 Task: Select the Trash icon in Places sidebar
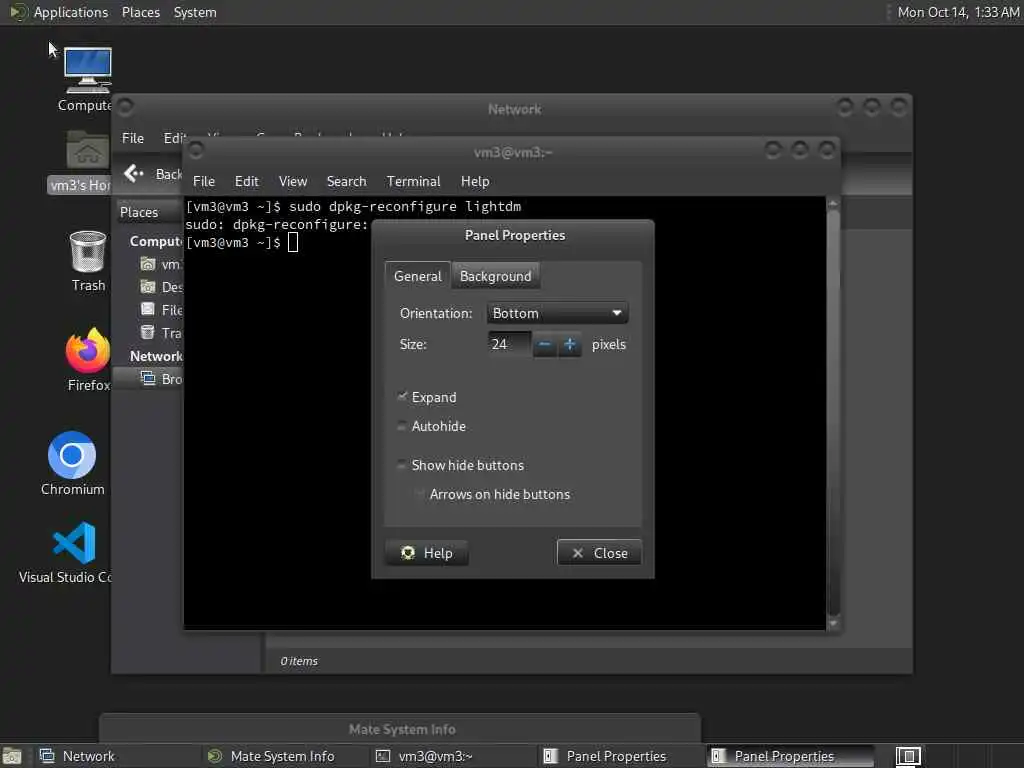(x=148, y=332)
